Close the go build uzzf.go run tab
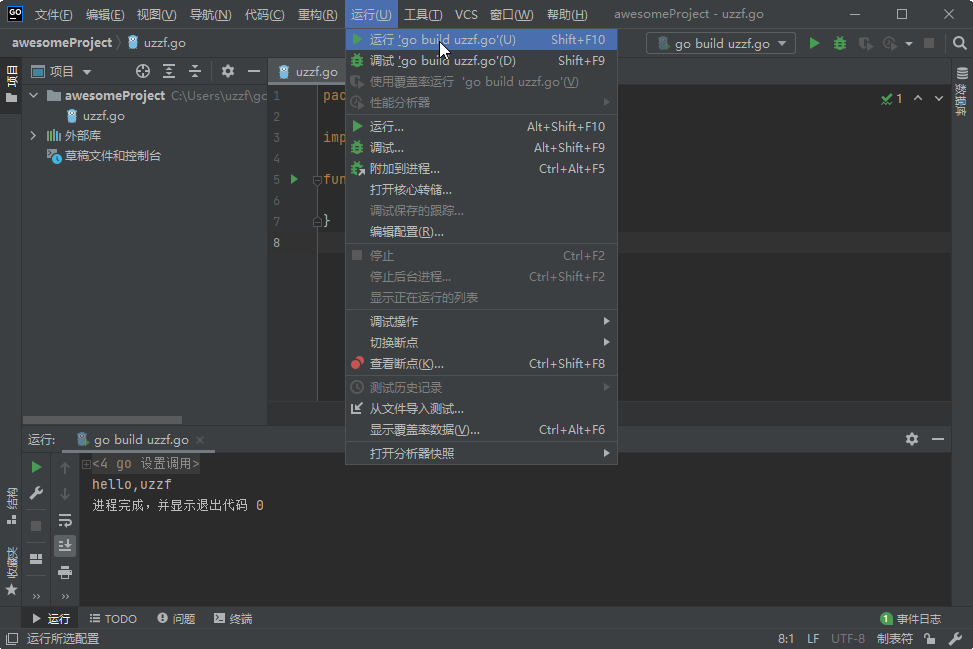The height and width of the screenshot is (649, 973). click(x=200, y=440)
